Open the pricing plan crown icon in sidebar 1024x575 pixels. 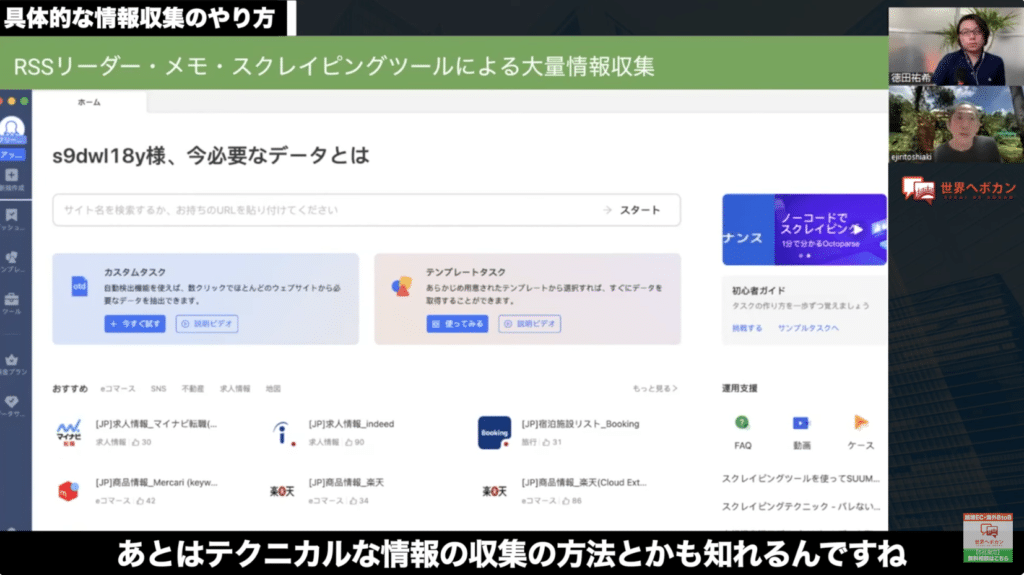(x=12, y=360)
